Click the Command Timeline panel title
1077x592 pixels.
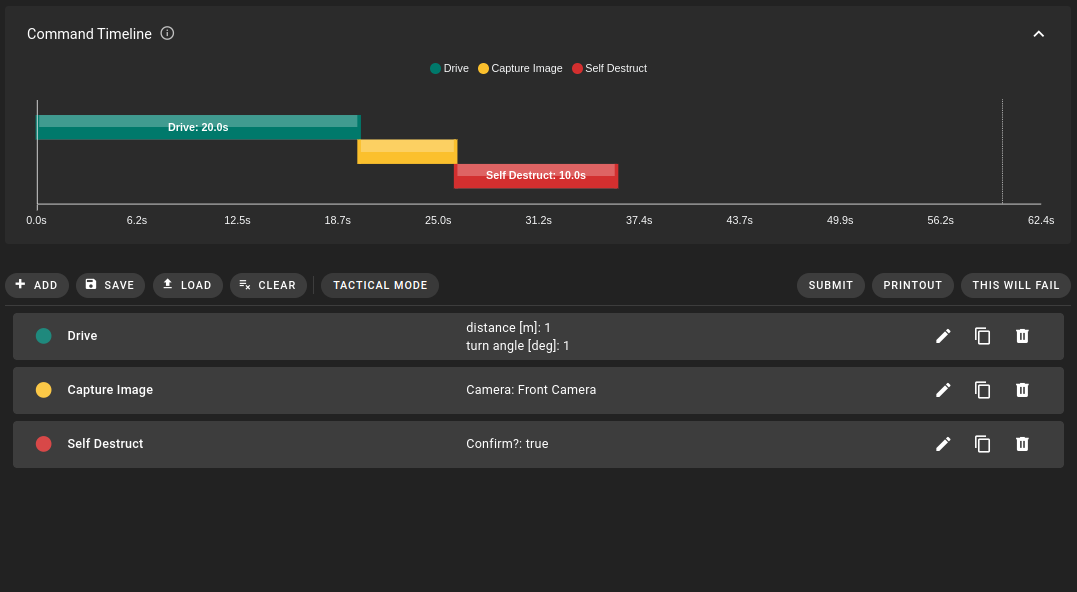(x=89, y=34)
